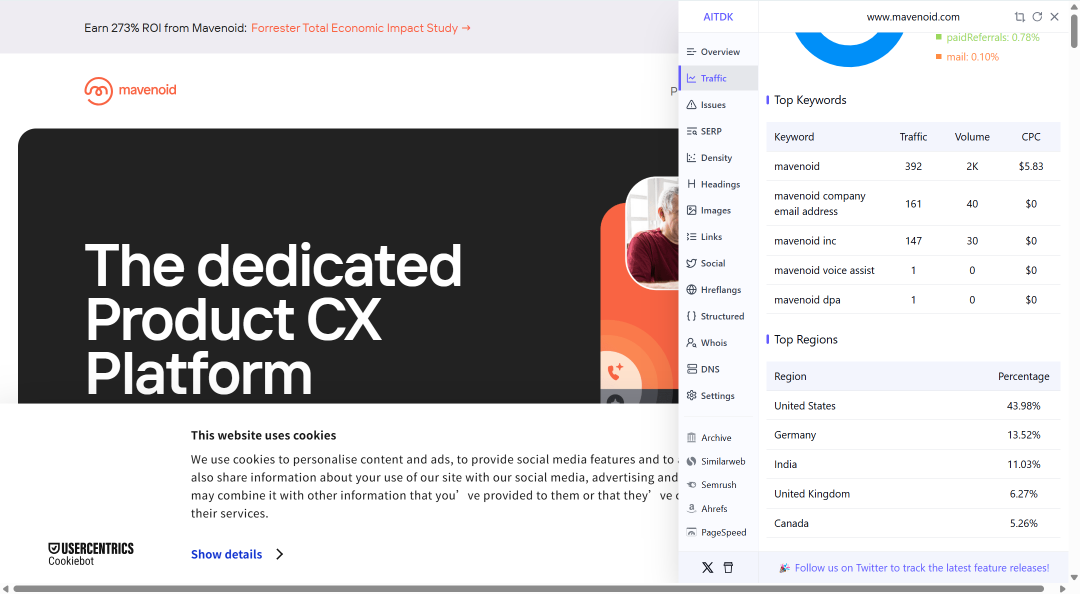Click the trash bin icon at panel bottom

click(x=728, y=568)
